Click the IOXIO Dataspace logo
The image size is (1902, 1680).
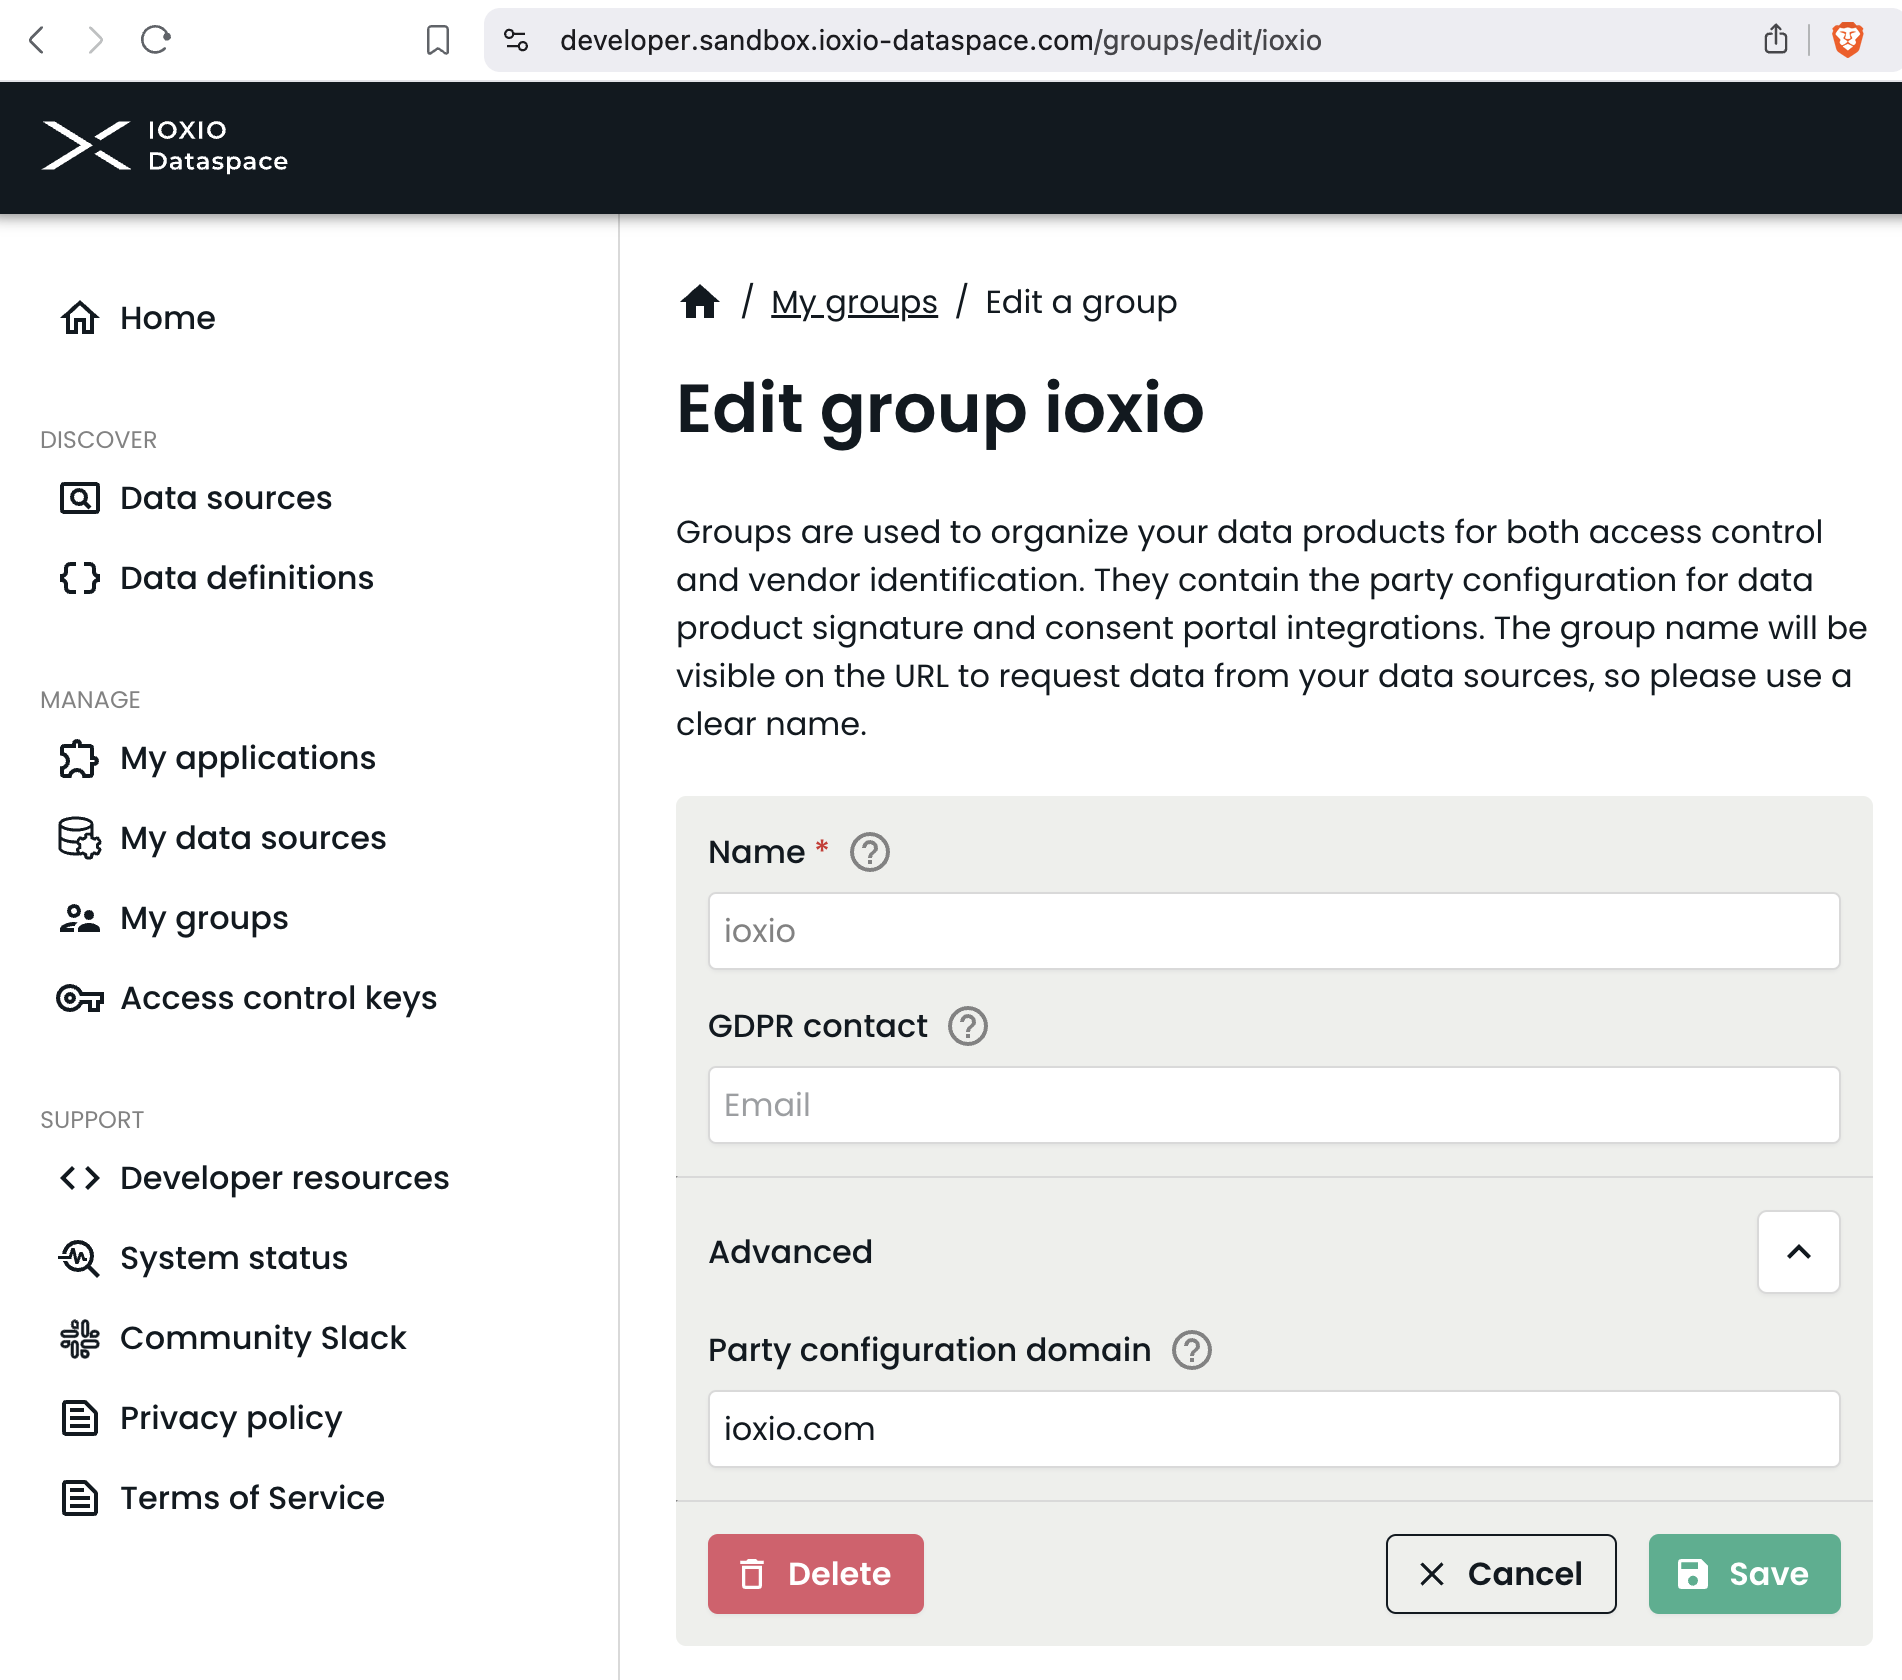(165, 146)
